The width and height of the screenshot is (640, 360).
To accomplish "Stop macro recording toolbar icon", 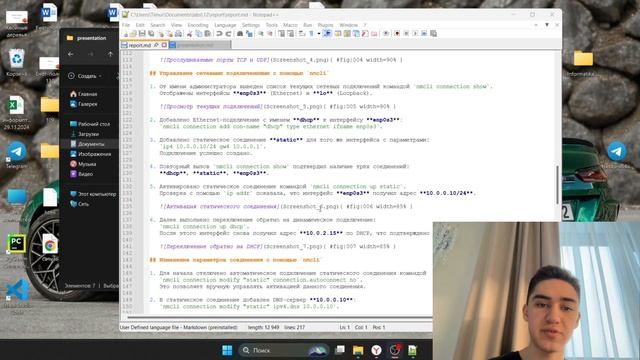I will pos(407,33).
